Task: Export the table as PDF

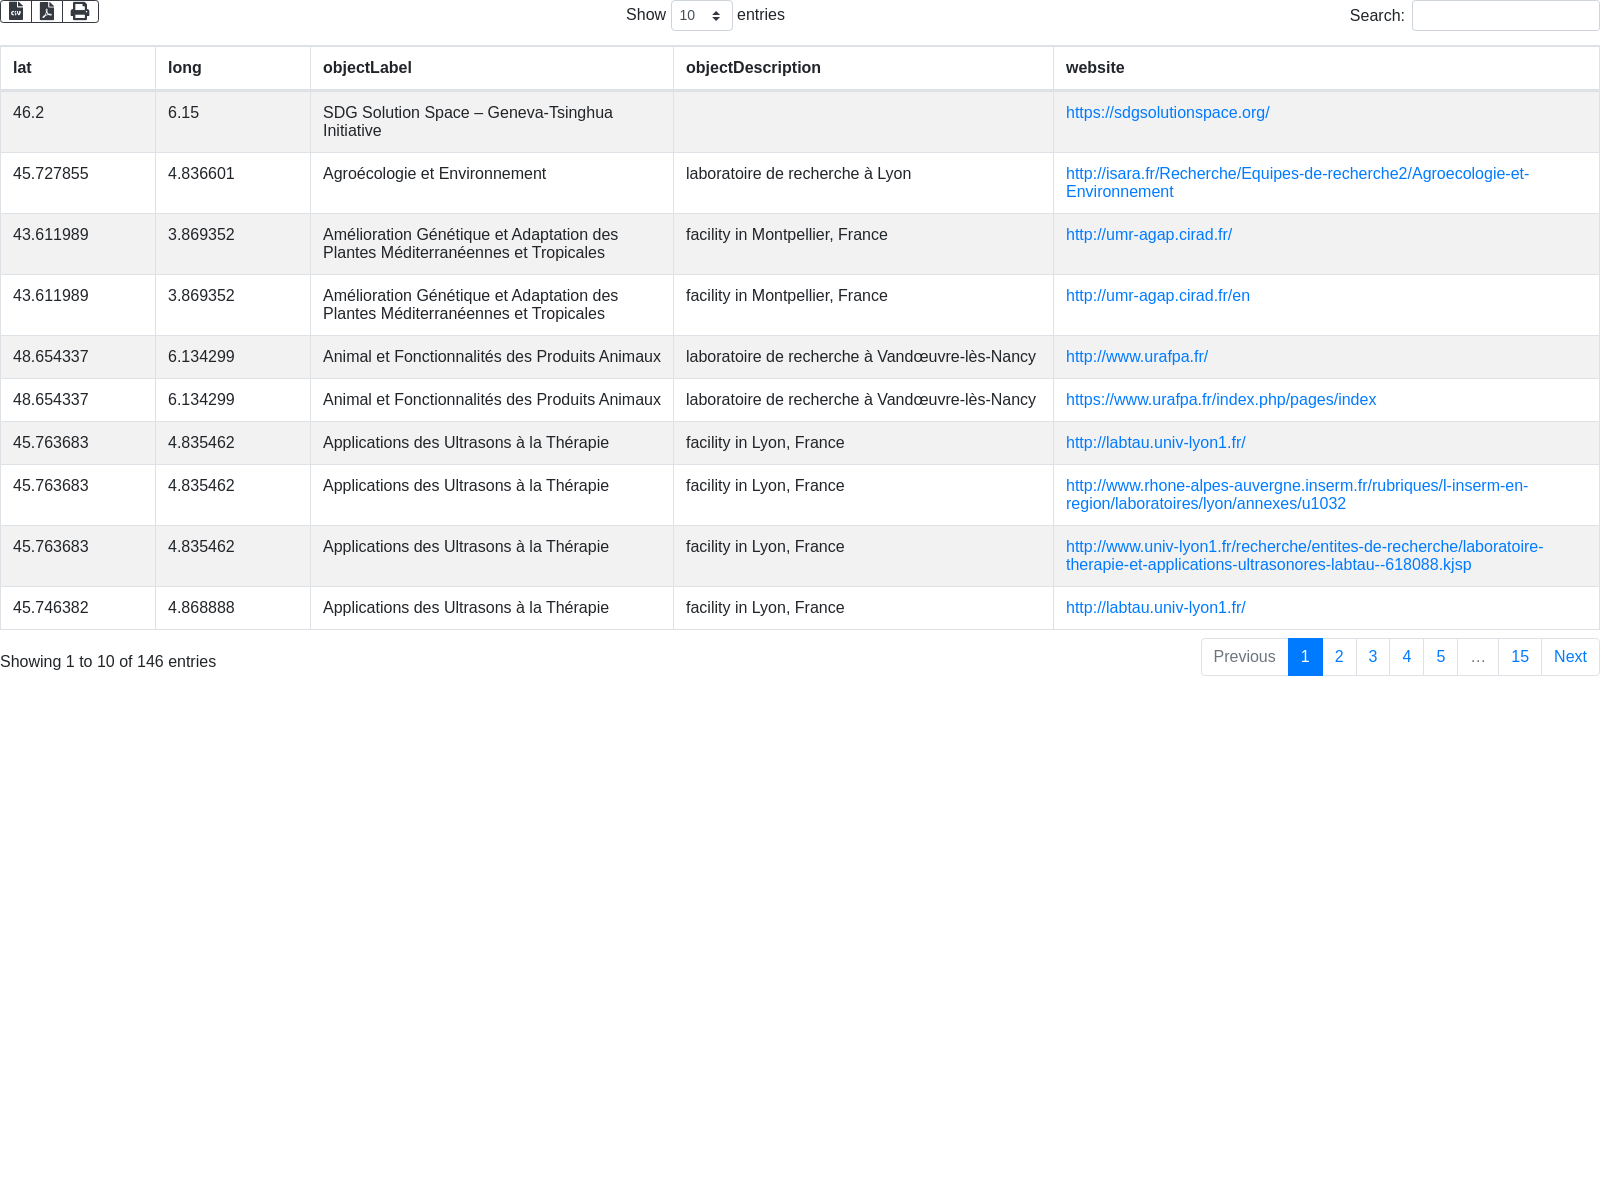Action: 47,12
